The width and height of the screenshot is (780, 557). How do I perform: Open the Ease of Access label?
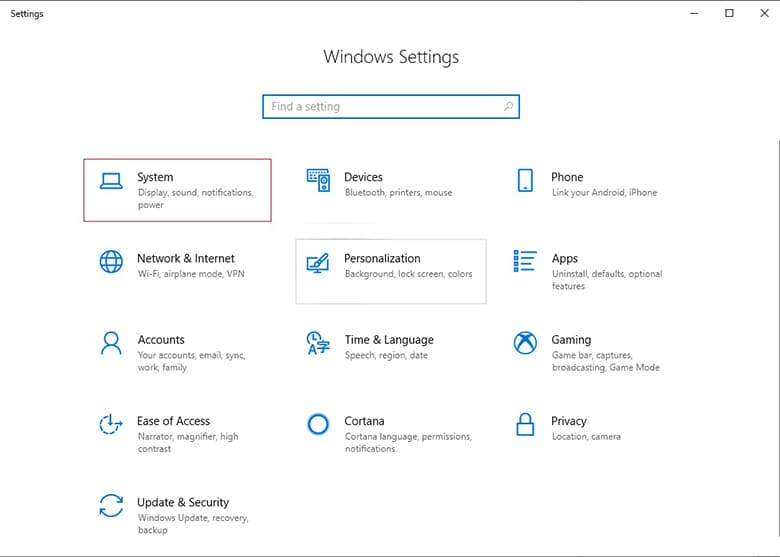pos(174,421)
